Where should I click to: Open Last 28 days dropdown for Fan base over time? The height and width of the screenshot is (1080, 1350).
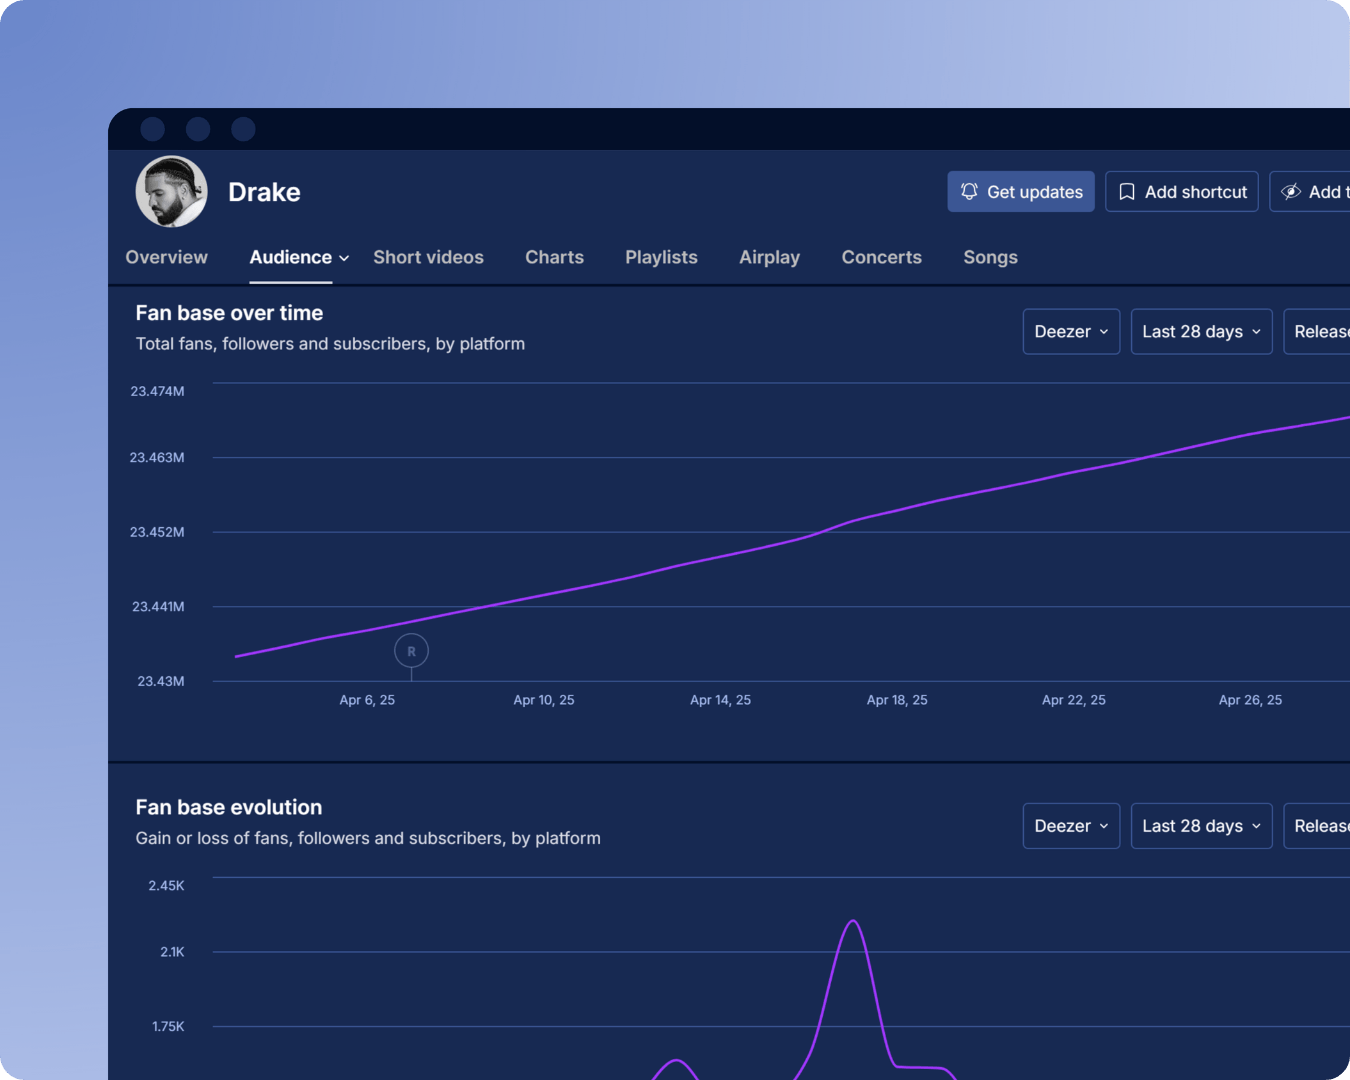pos(1201,331)
